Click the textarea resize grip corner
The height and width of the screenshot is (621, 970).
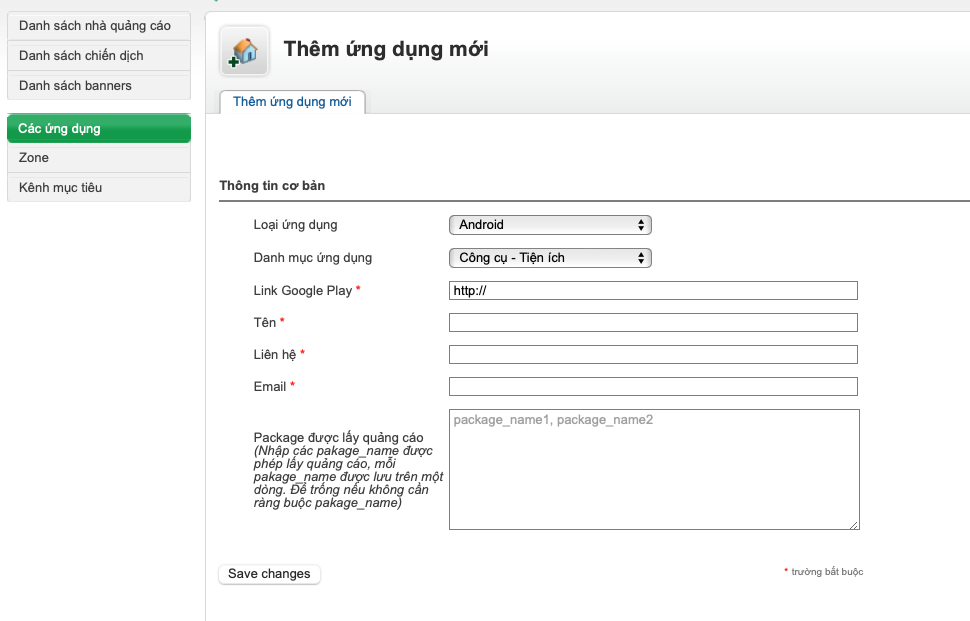pyautogui.click(x=854, y=525)
